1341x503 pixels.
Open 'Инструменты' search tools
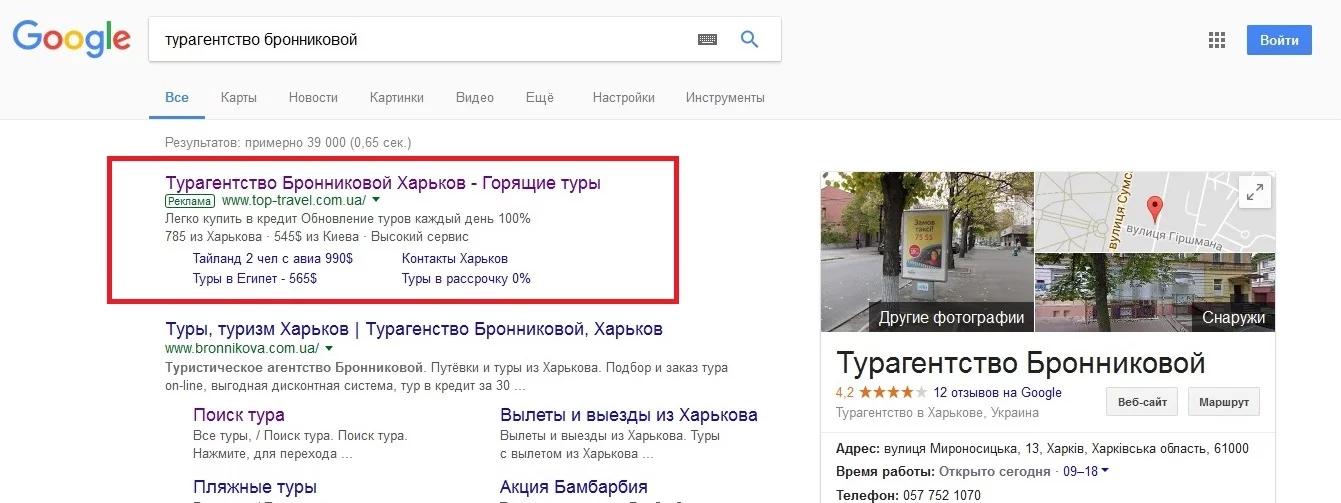(725, 97)
